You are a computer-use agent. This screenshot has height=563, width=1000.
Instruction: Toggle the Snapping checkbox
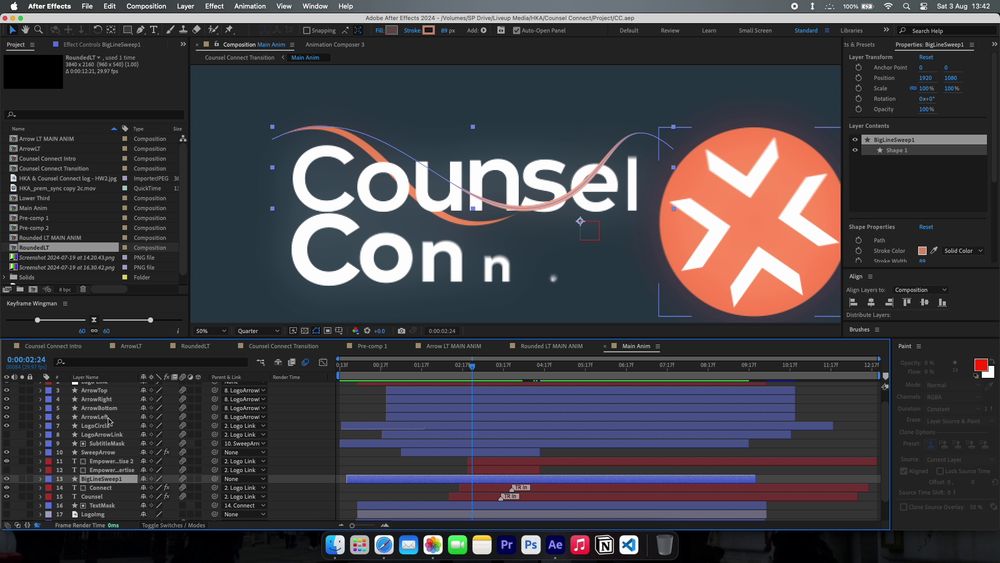307,30
